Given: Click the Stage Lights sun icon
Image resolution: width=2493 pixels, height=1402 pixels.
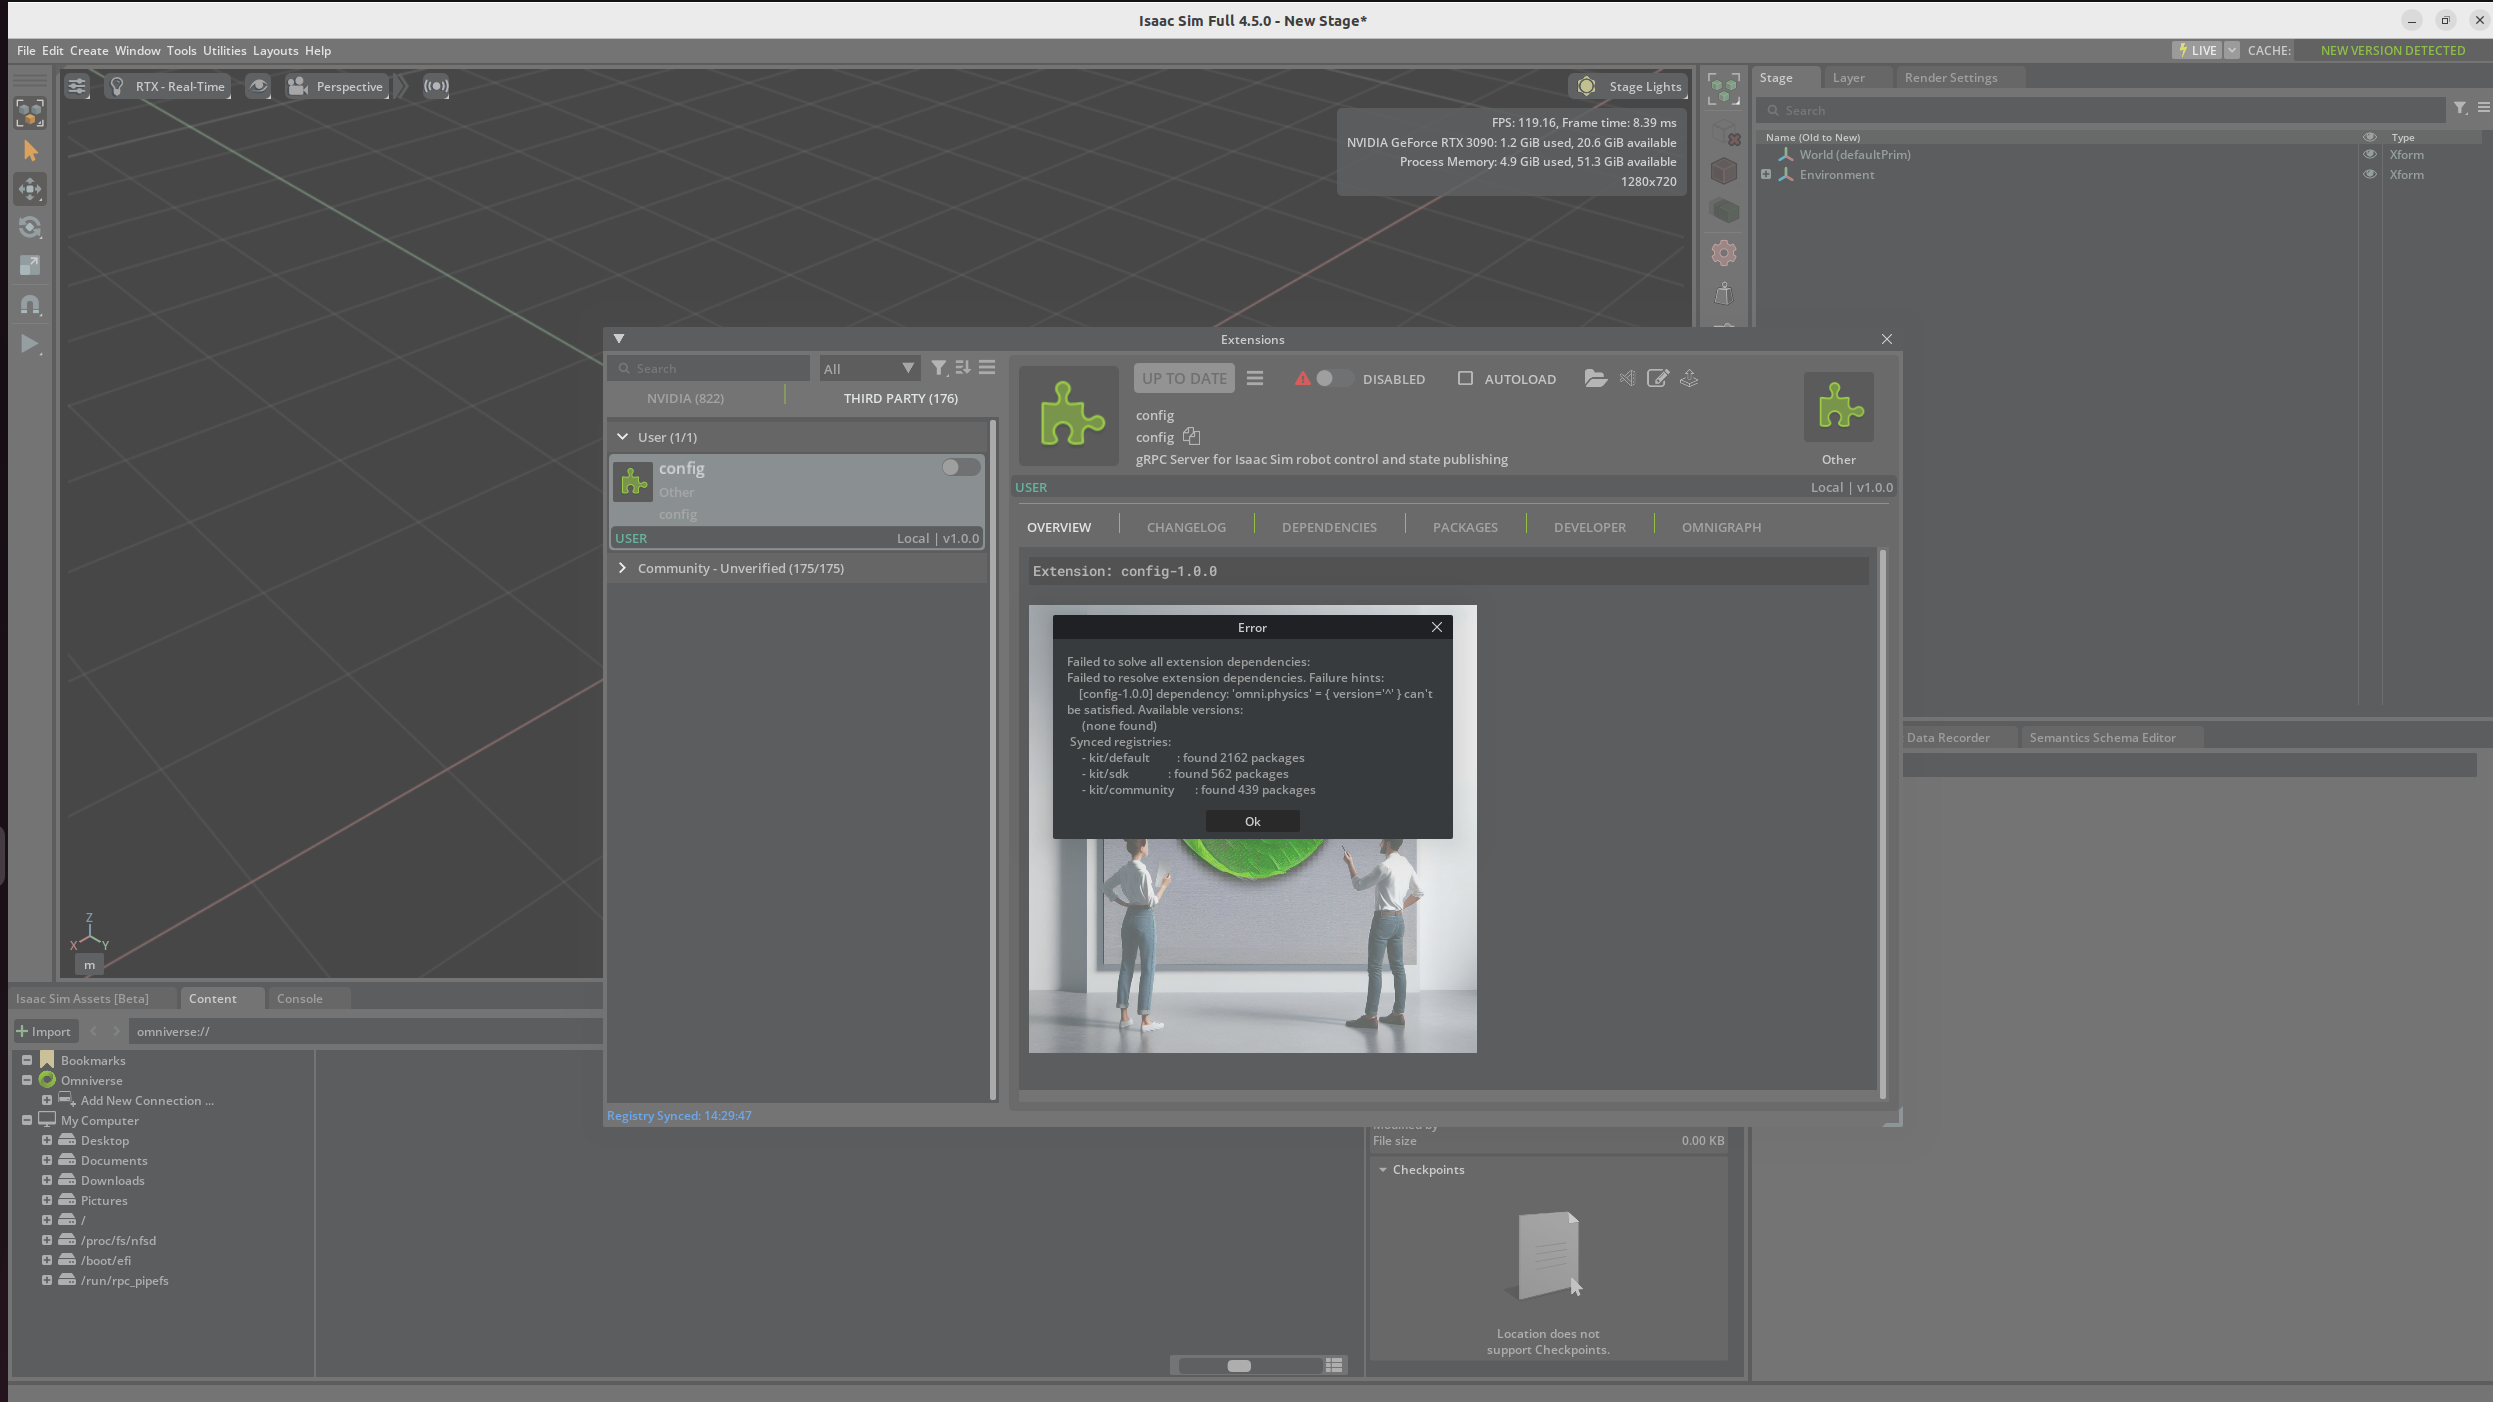Looking at the screenshot, I should [1586, 86].
